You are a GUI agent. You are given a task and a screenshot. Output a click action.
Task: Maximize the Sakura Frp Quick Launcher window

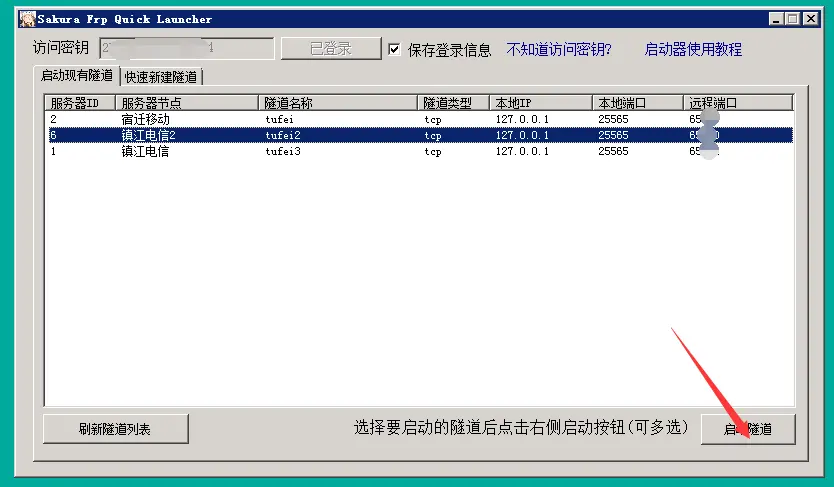click(x=793, y=19)
